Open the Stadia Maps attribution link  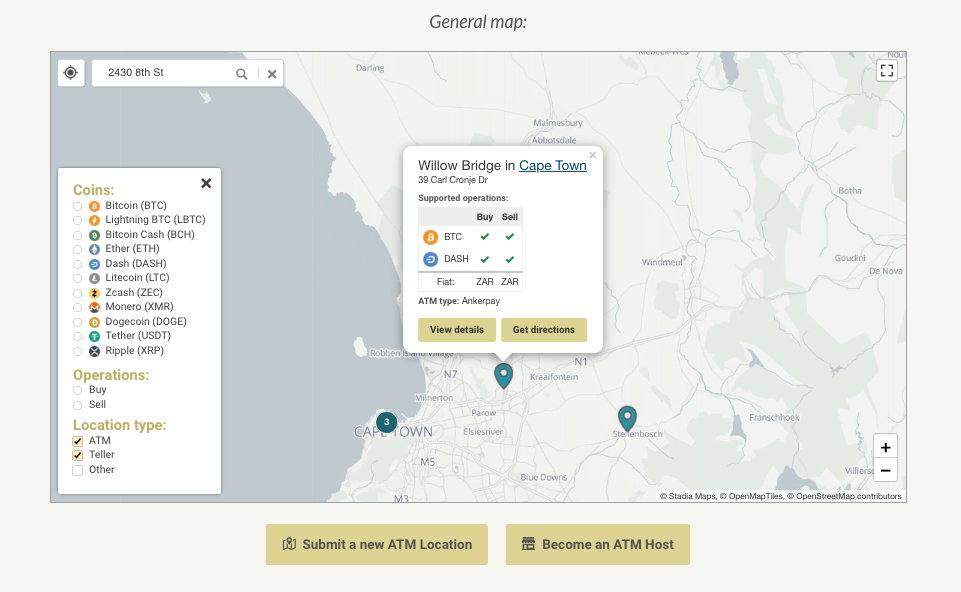click(692, 496)
